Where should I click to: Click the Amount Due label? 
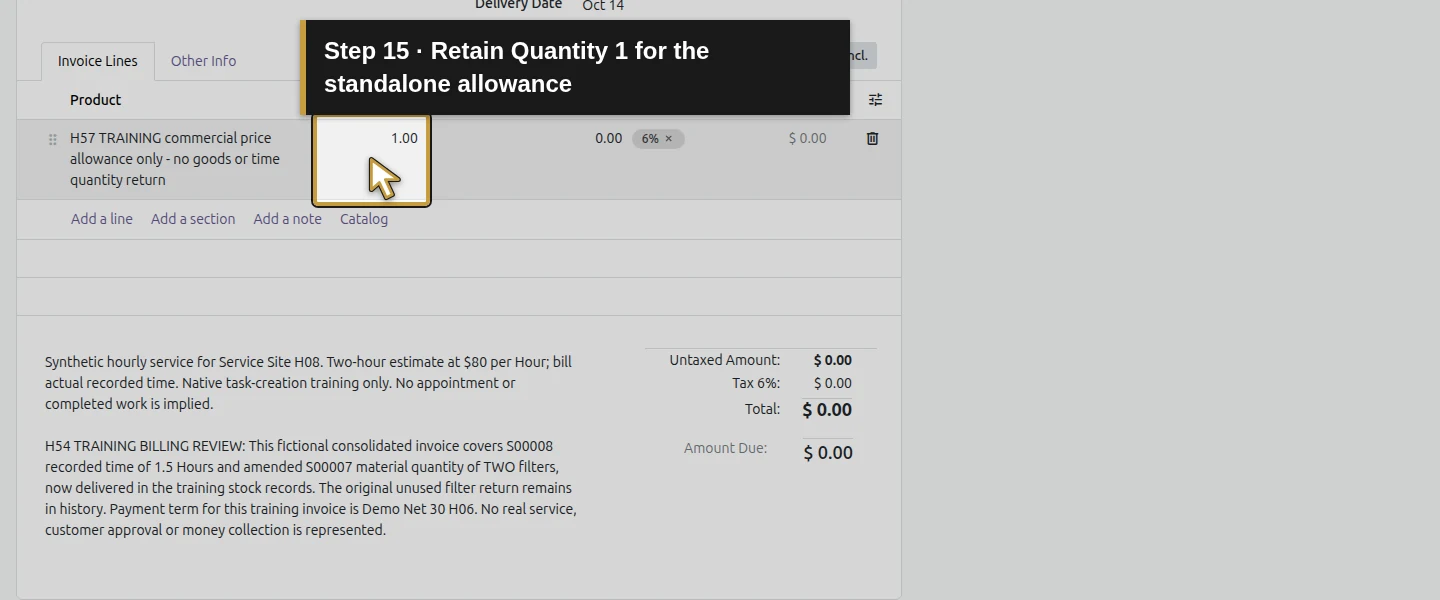tap(725, 448)
